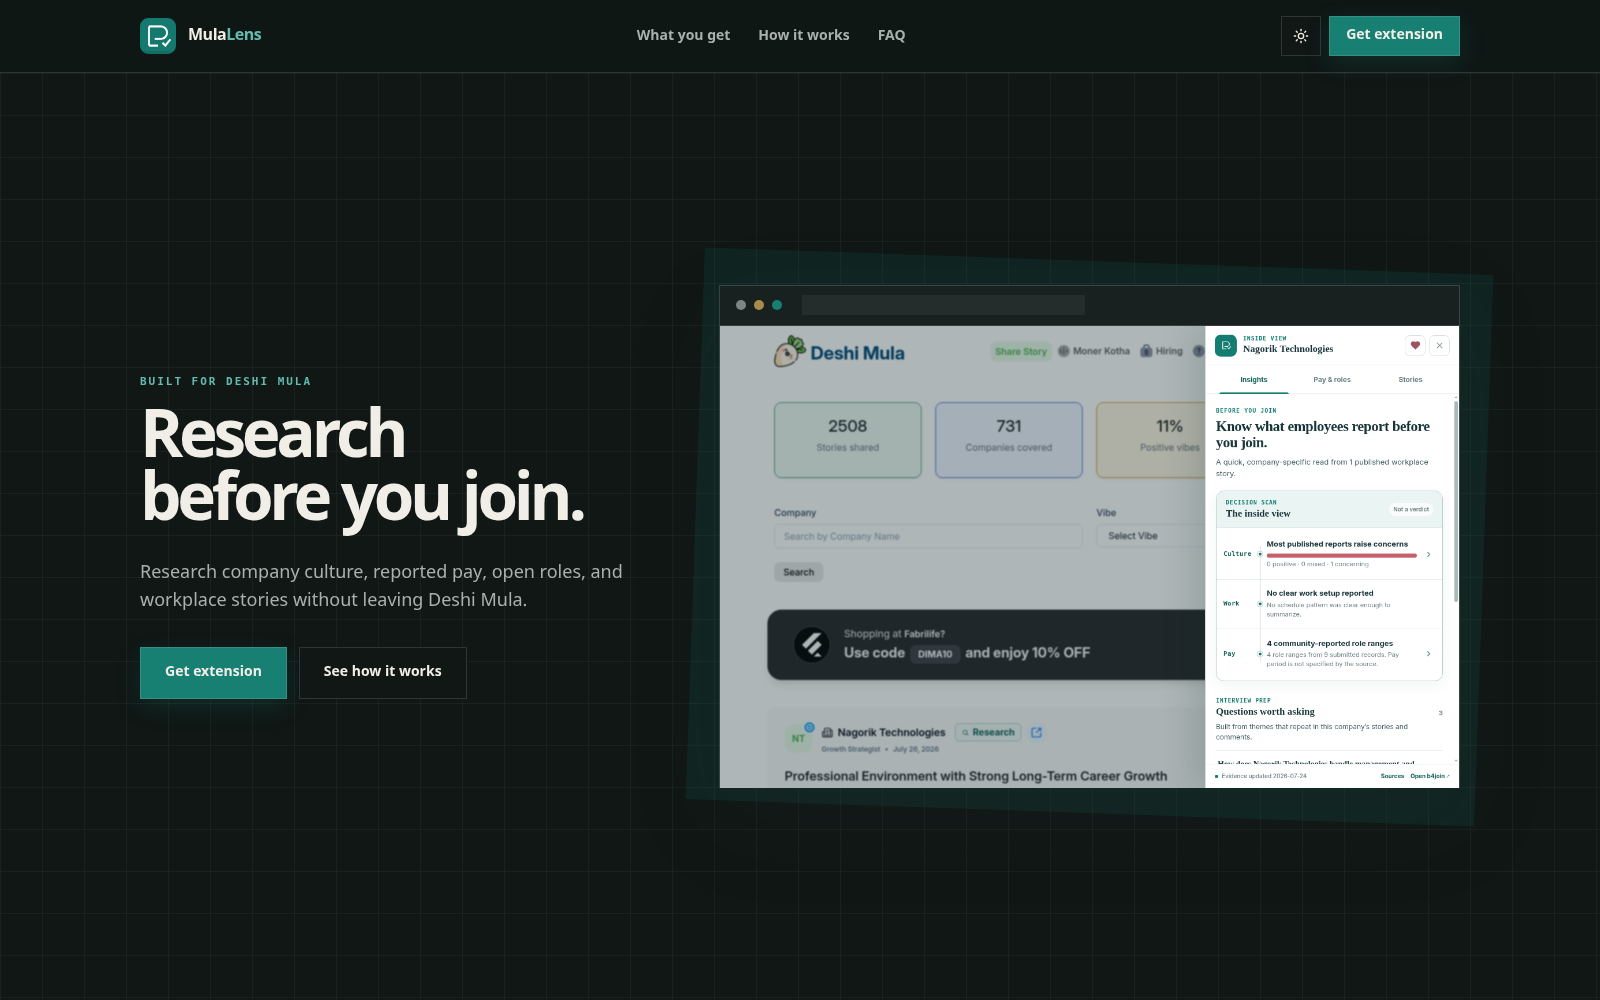
Task: Click the MulaLens logo icon in header
Action: pyautogui.click(x=158, y=36)
